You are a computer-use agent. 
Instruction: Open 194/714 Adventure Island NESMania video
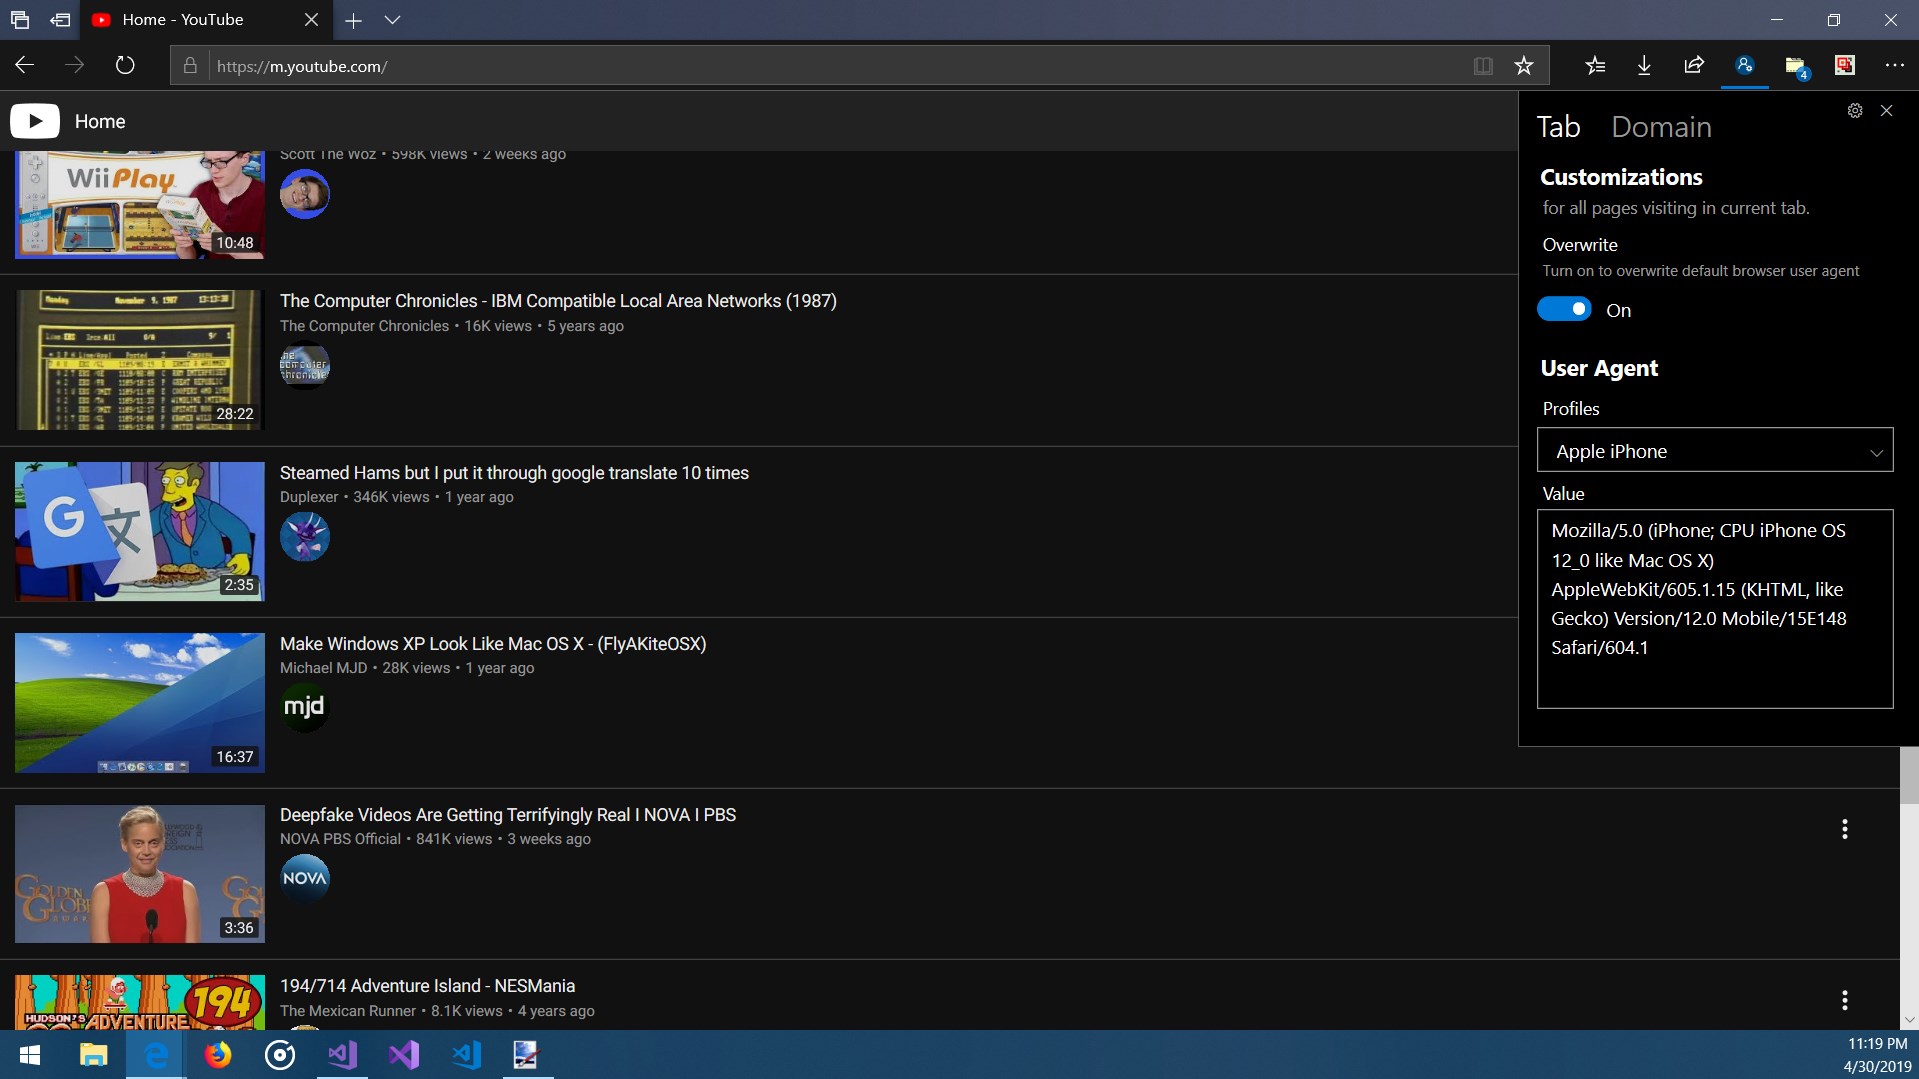click(427, 986)
